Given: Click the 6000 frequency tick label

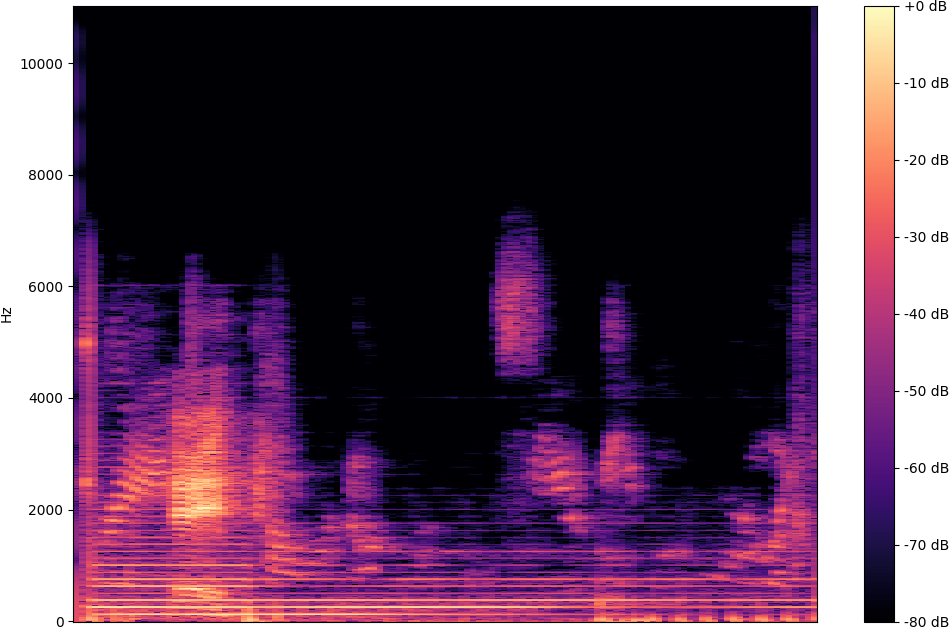Looking at the screenshot, I should tap(45, 287).
